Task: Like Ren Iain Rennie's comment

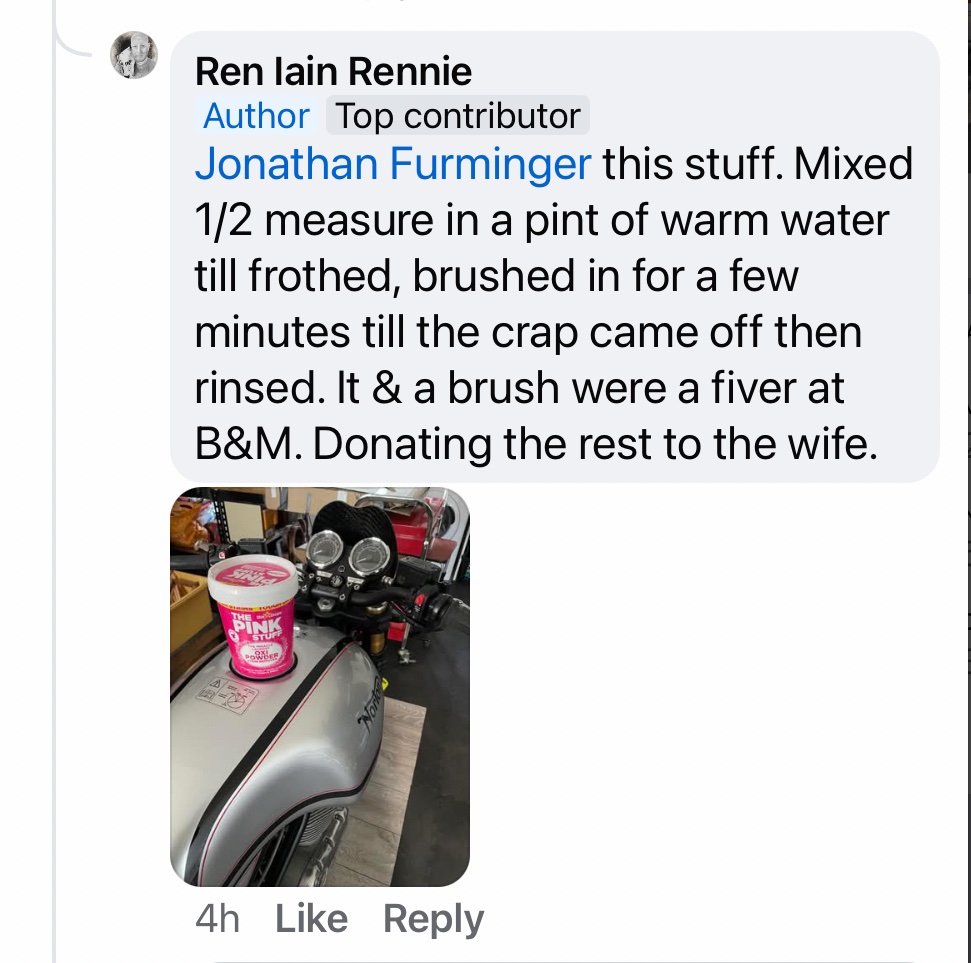Action: (311, 919)
